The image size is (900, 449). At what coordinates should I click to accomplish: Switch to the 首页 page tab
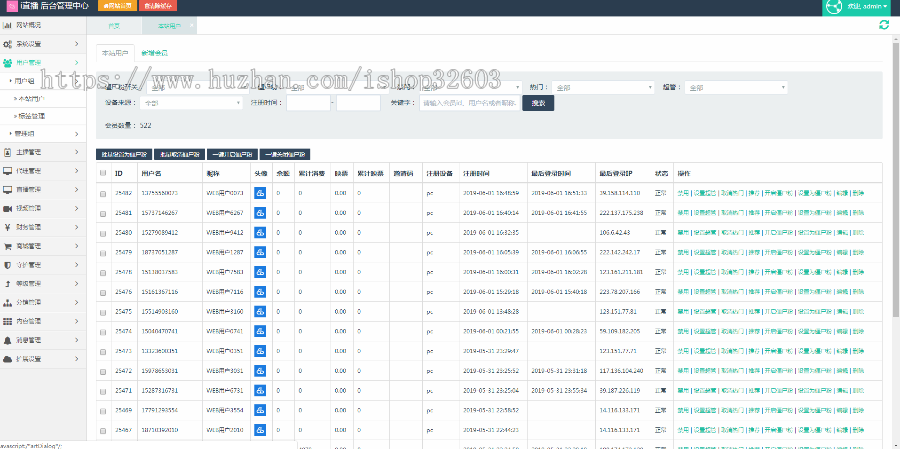click(114, 24)
